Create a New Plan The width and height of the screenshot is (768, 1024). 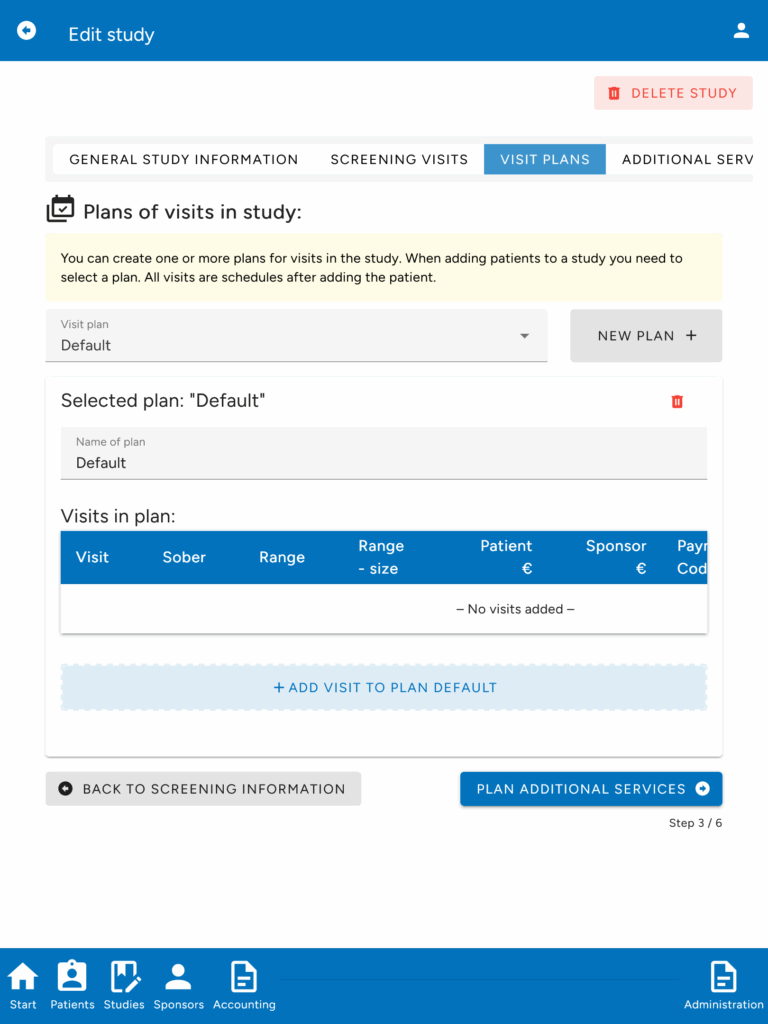point(646,336)
